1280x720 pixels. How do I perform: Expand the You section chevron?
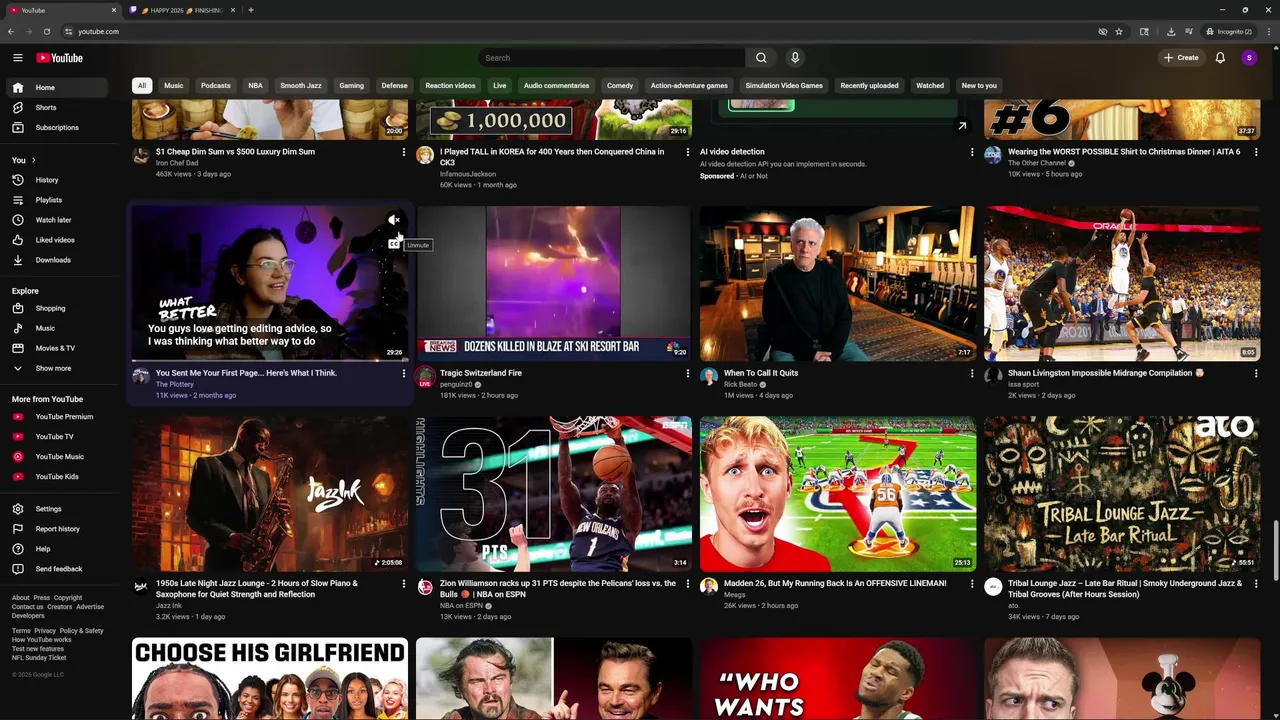[x=33, y=160]
